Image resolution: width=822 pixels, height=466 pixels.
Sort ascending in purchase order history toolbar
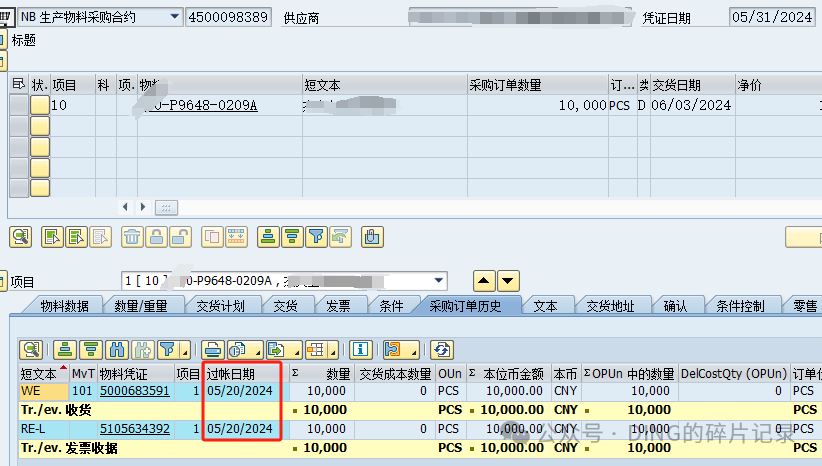coord(65,350)
